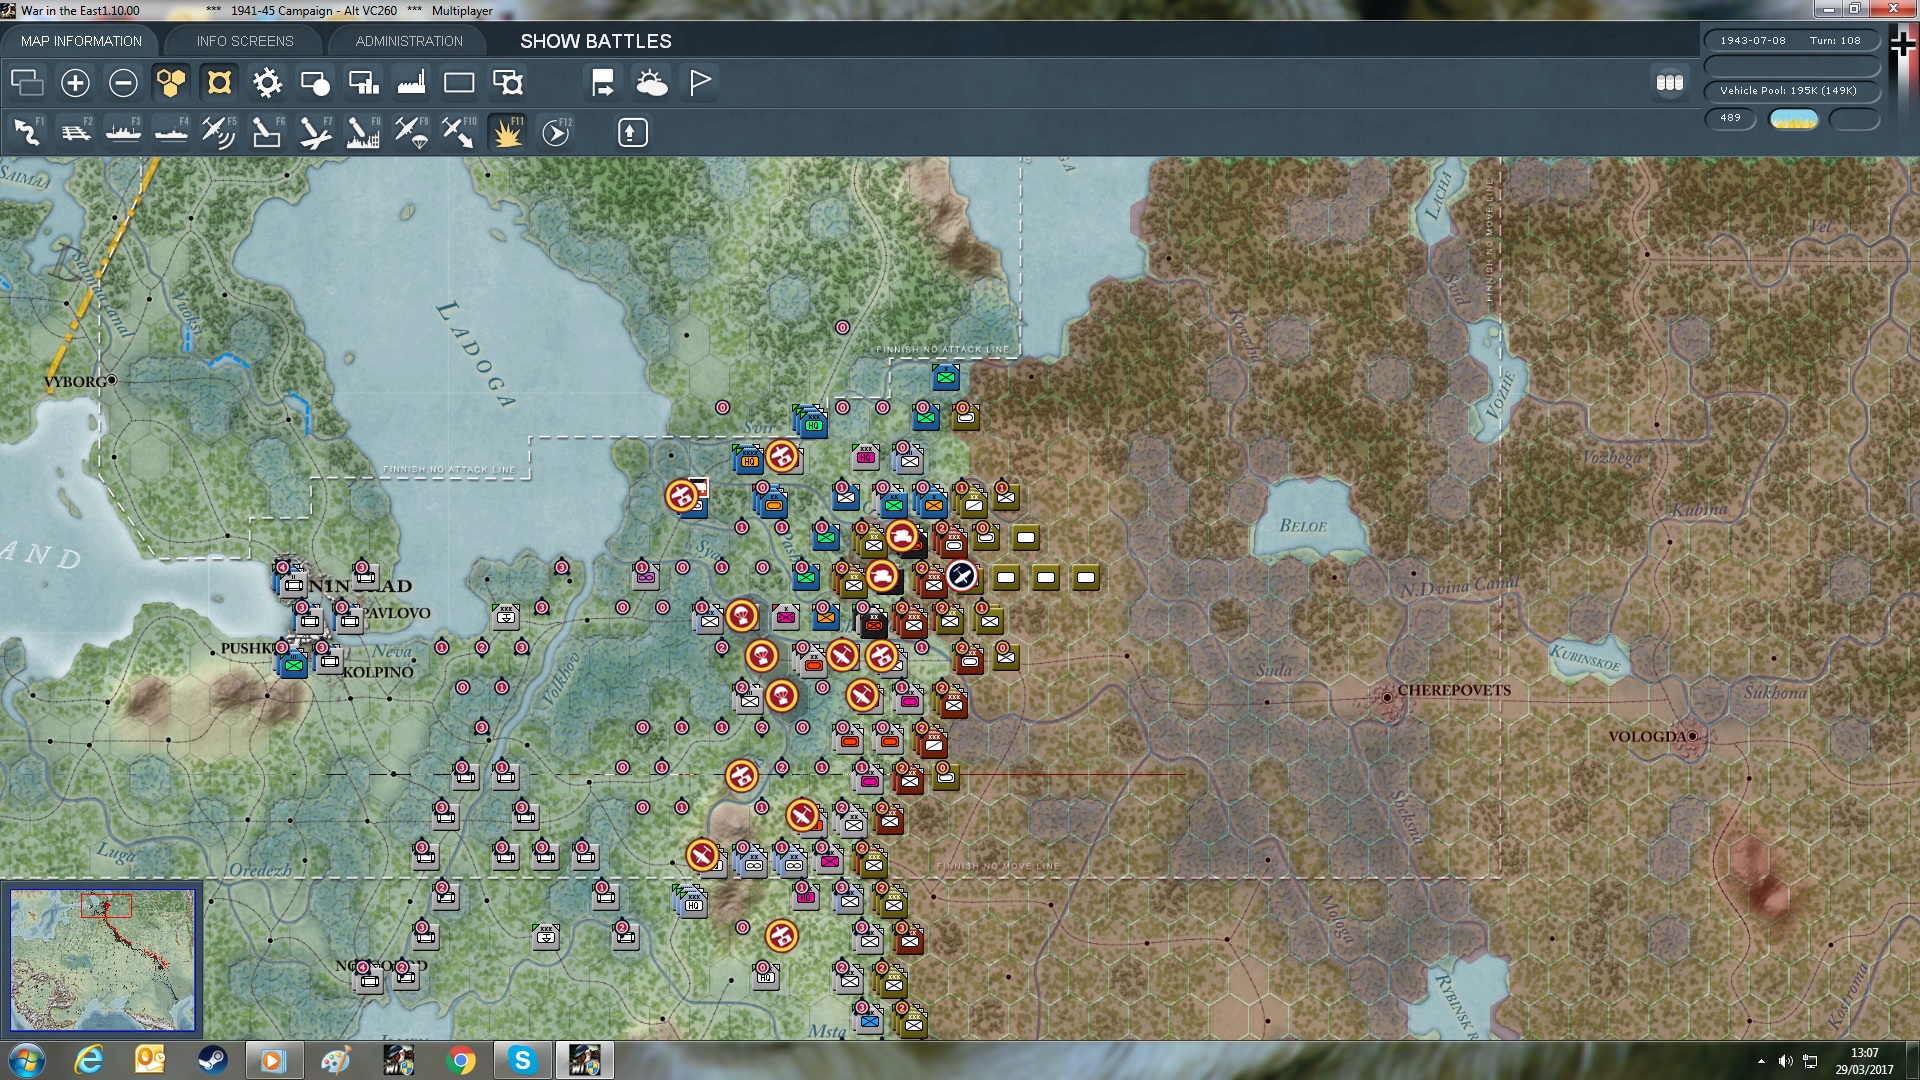Click the Vyborg city marker
This screenshot has height=1080, width=1920.
coord(112,380)
